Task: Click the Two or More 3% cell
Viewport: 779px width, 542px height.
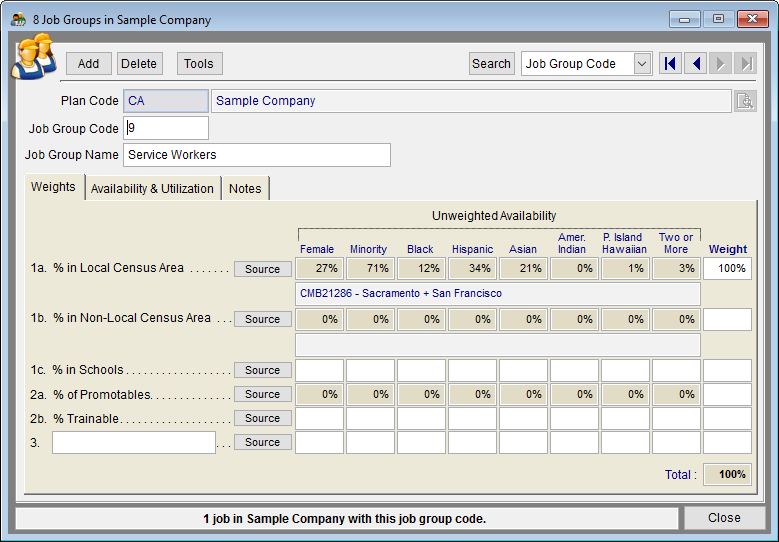Action: click(x=676, y=269)
